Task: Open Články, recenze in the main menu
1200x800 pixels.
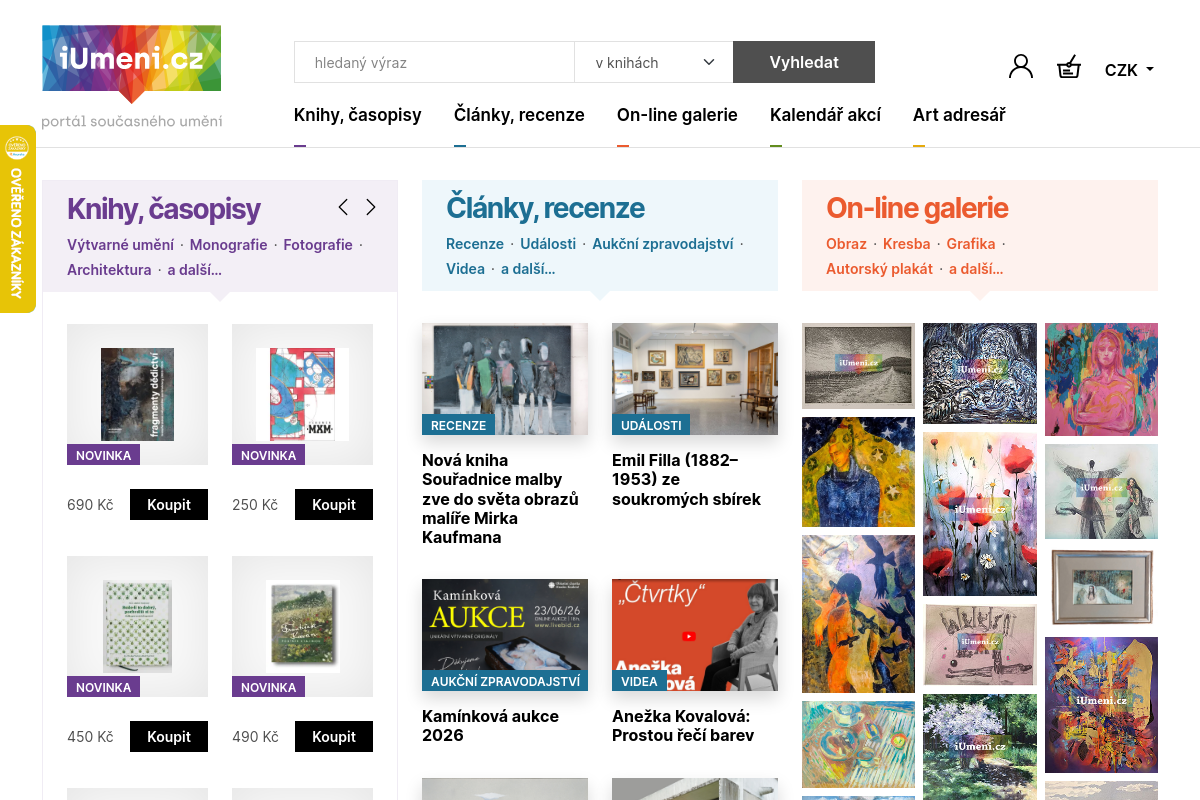Action: point(519,115)
